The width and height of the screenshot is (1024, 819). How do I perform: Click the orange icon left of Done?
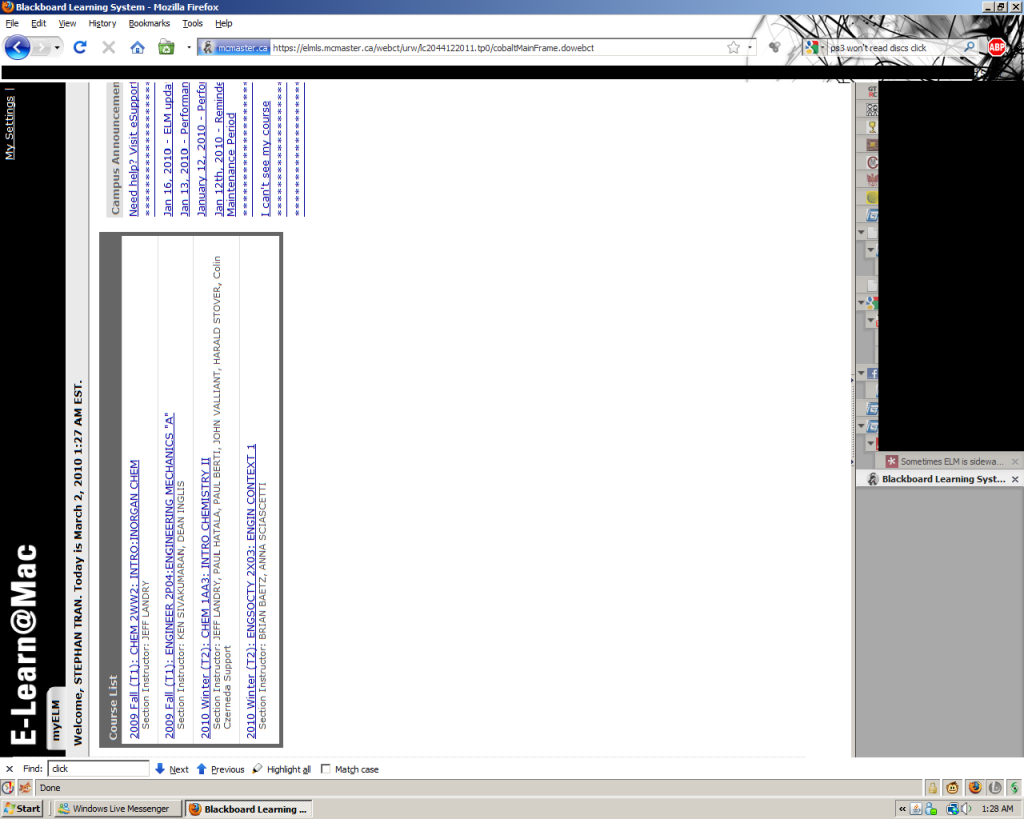(x=25, y=788)
